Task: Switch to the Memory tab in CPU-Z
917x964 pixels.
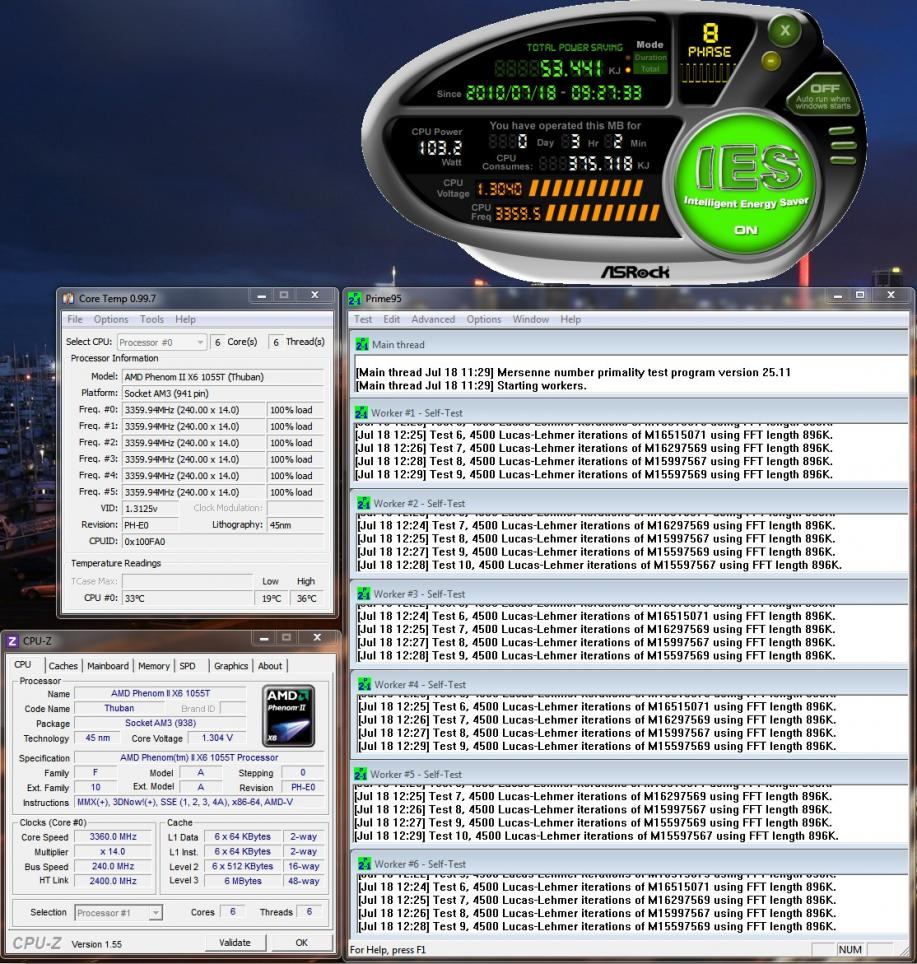Action: click(154, 666)
